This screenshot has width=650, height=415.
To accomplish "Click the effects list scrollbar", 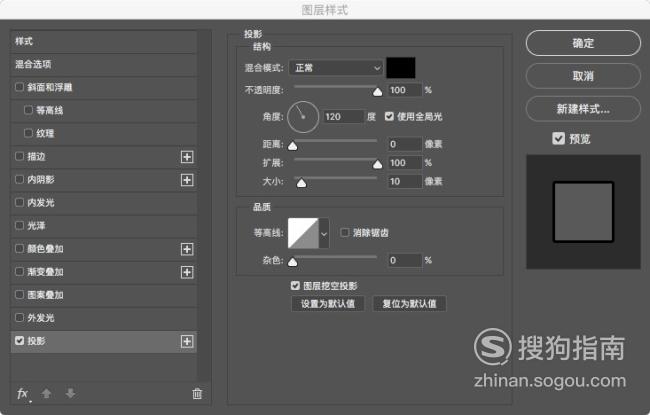I will point(204,205).
